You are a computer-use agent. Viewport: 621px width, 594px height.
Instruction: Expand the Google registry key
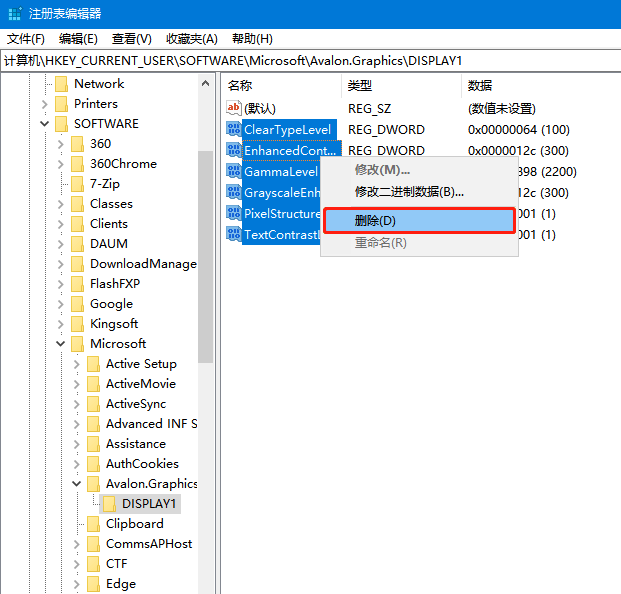[x=61, y=304]
